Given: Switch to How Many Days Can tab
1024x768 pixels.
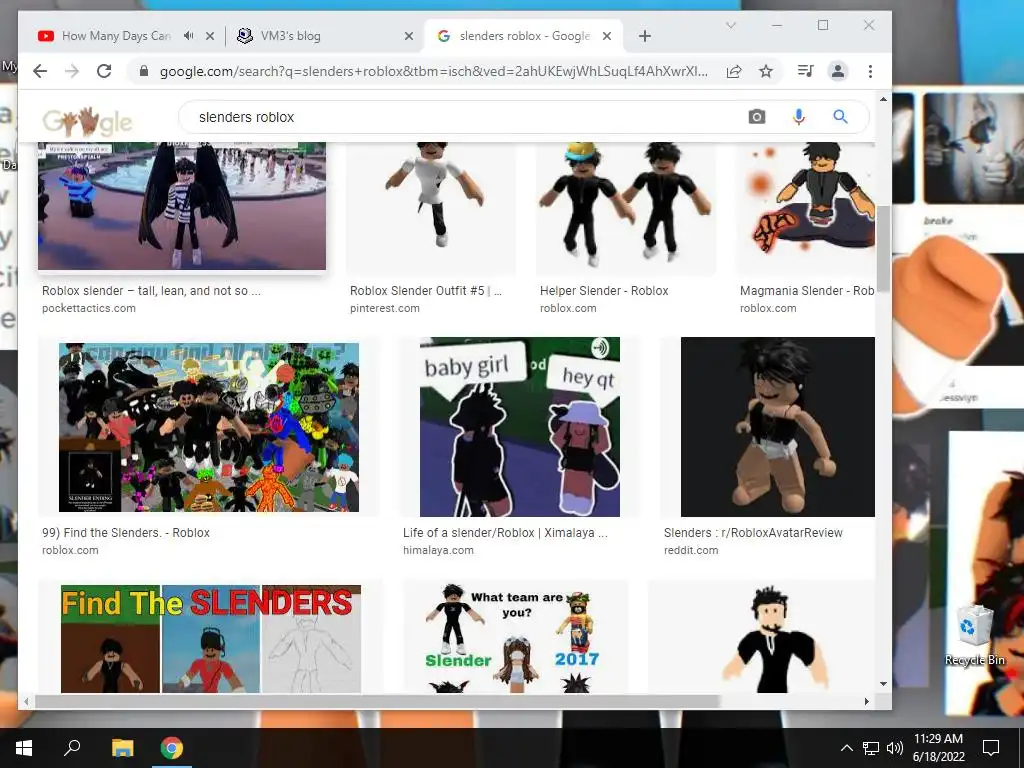Looking at the screenshot, I should [x=116, y=36].
